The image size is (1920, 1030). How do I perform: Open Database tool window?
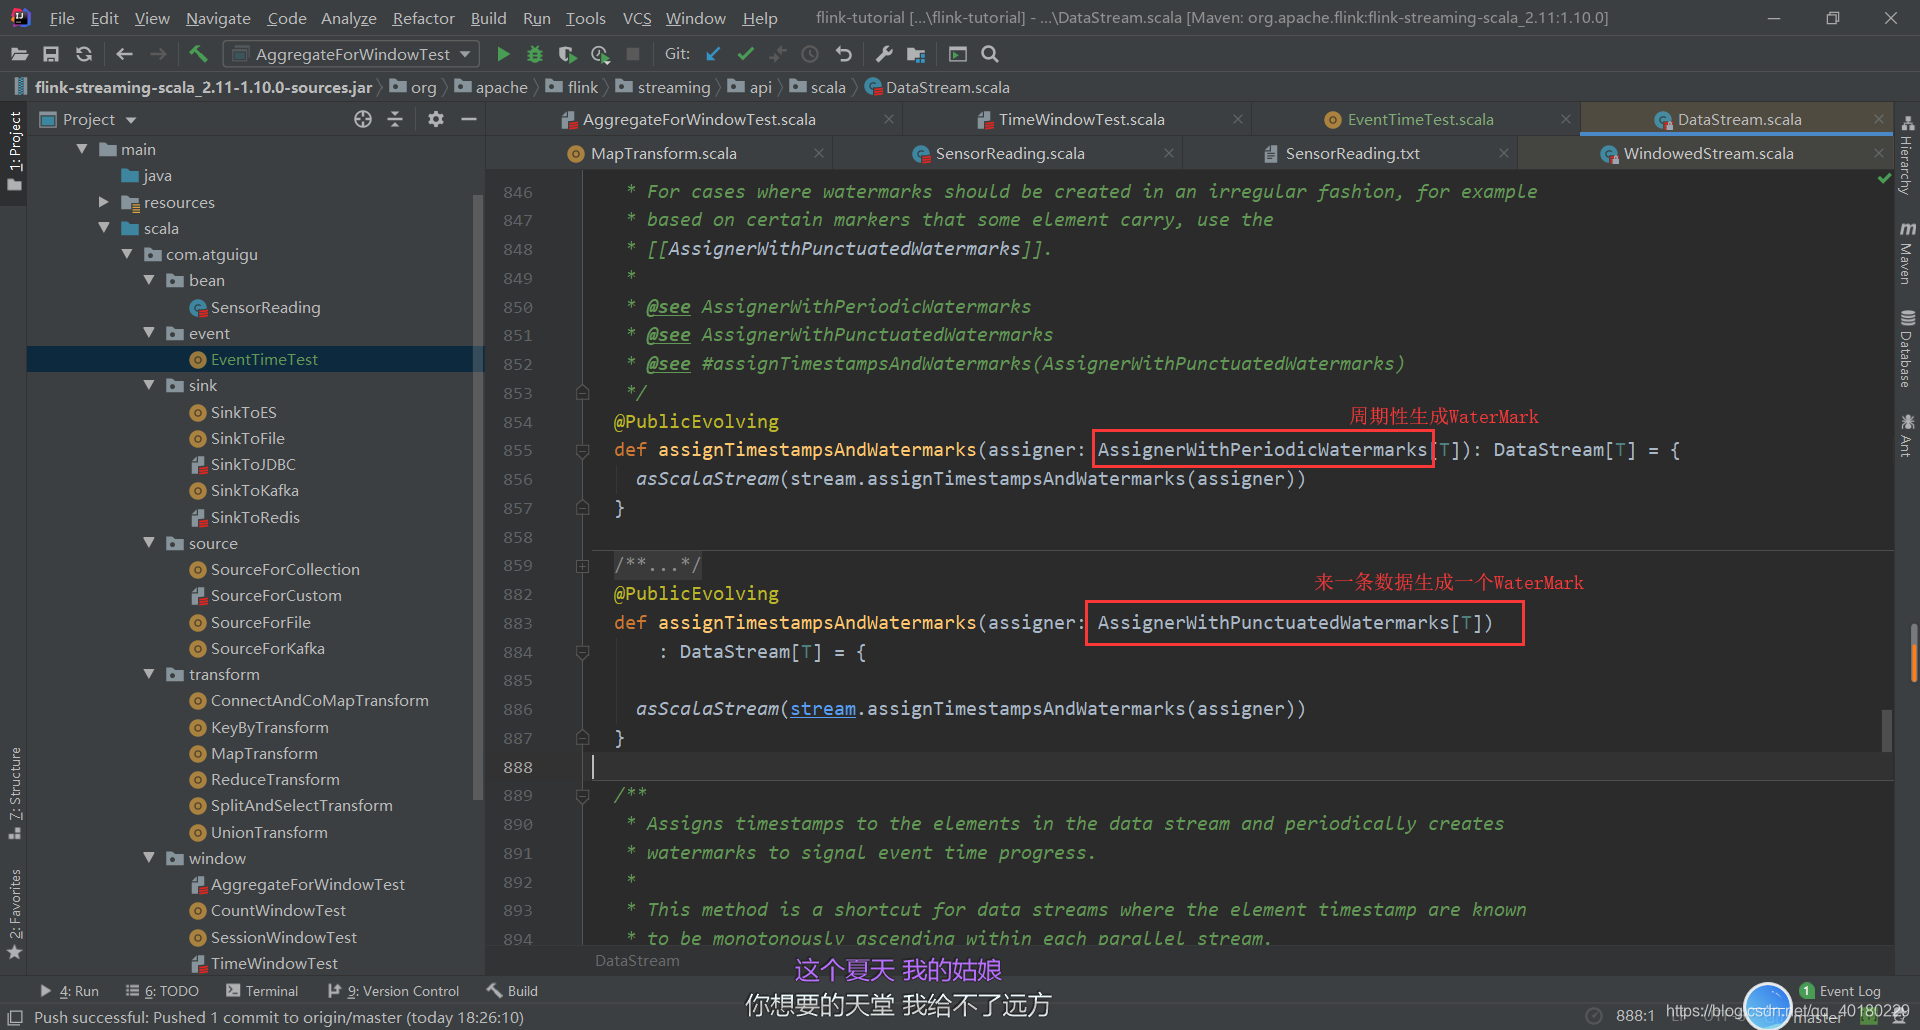[1907, 349]
